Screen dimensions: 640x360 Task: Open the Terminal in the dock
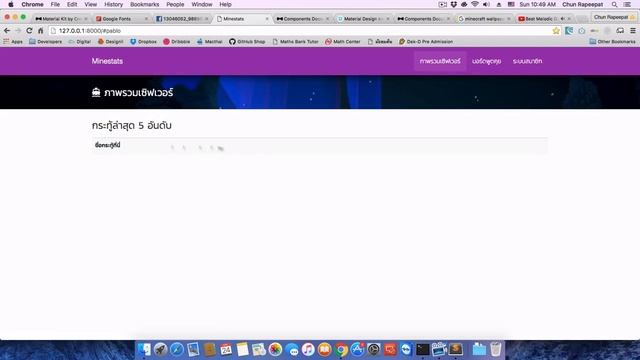pos(422,349)
